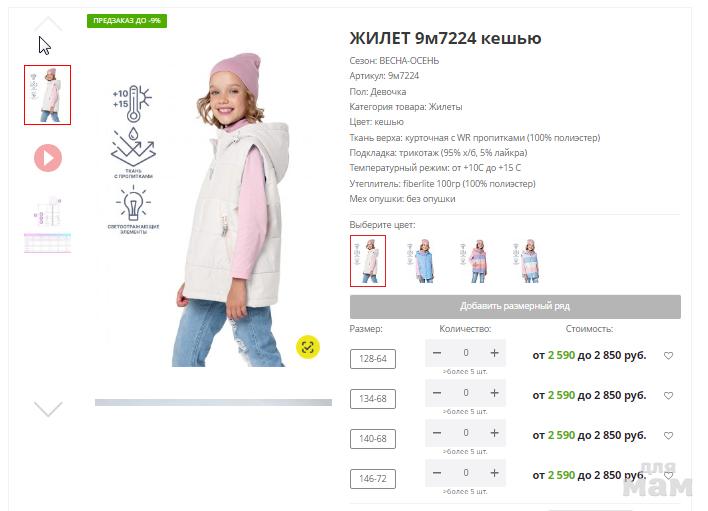Show the previous thumbnail with up chevron
The height and width of the screenshot is (511, 708).
[x=48, y=23]
